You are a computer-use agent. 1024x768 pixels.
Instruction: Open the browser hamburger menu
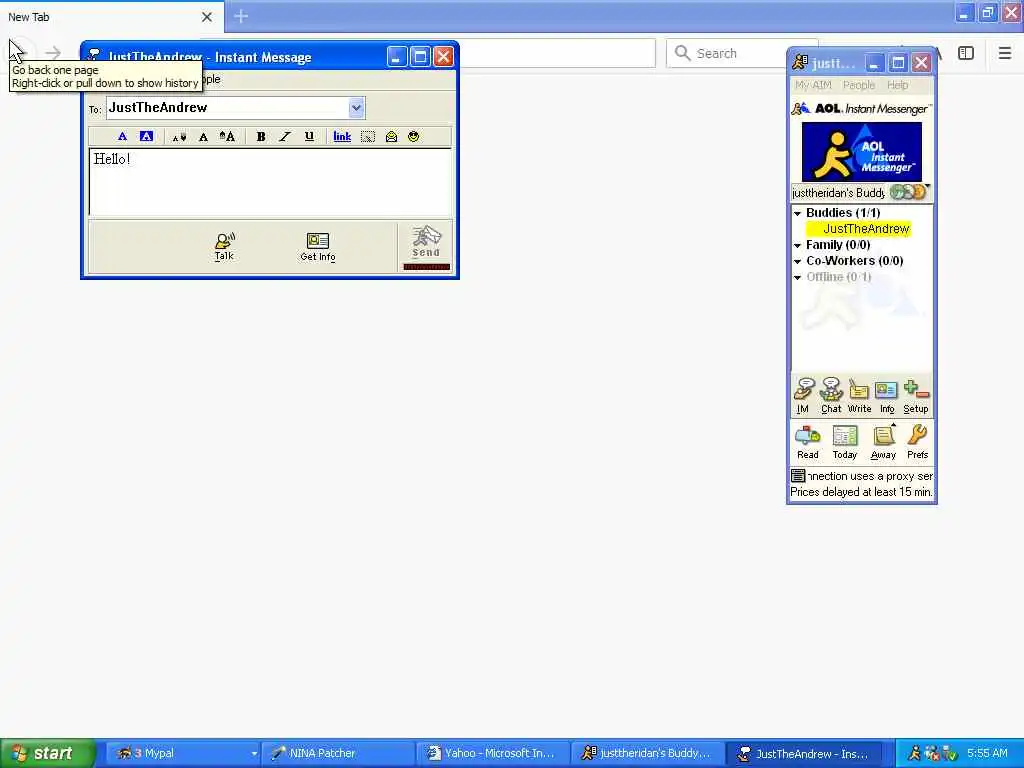[1004, 53]
